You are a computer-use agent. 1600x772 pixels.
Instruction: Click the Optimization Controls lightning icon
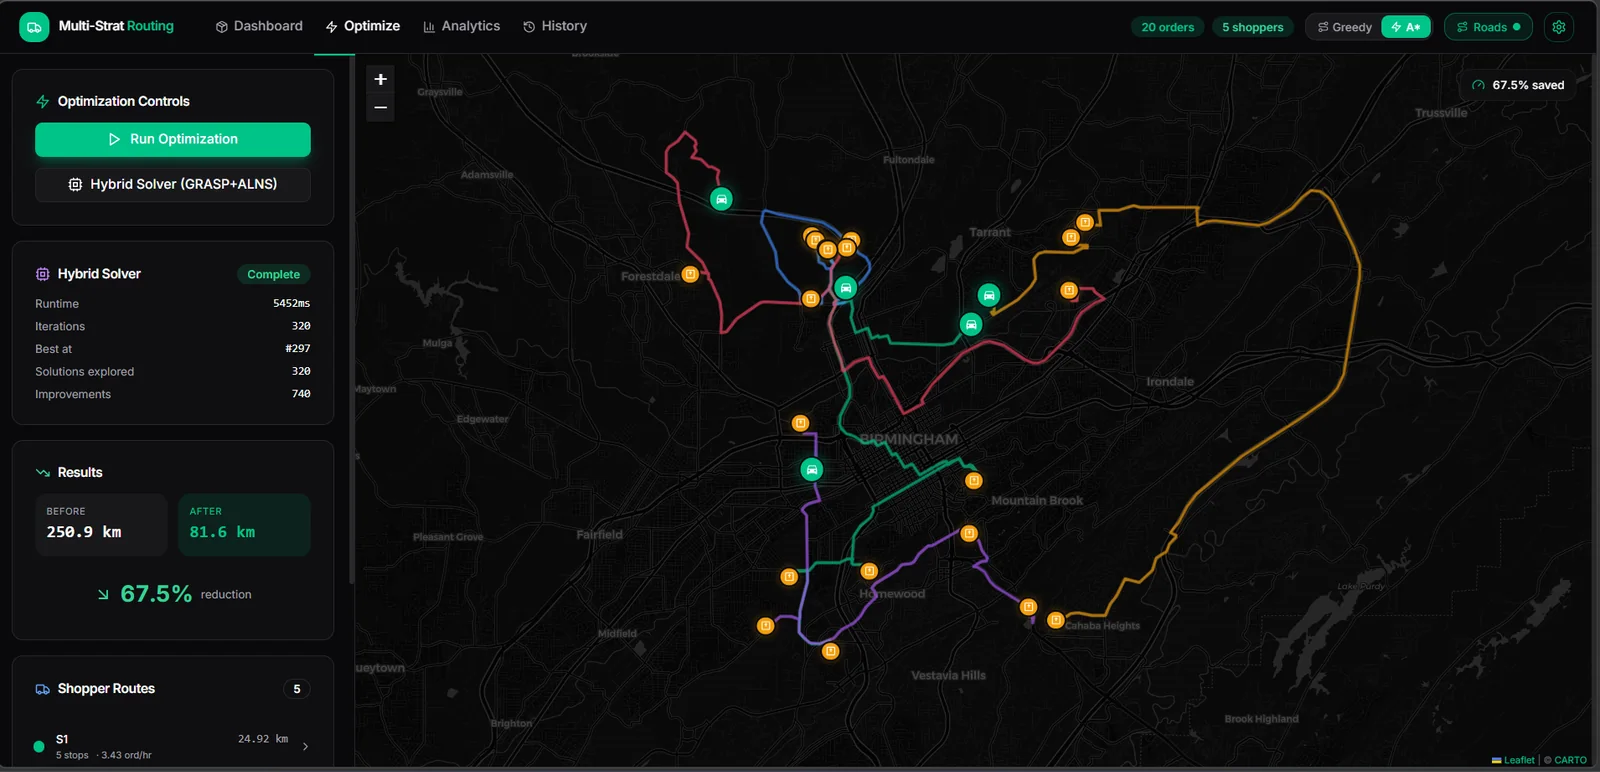point(43,101)
